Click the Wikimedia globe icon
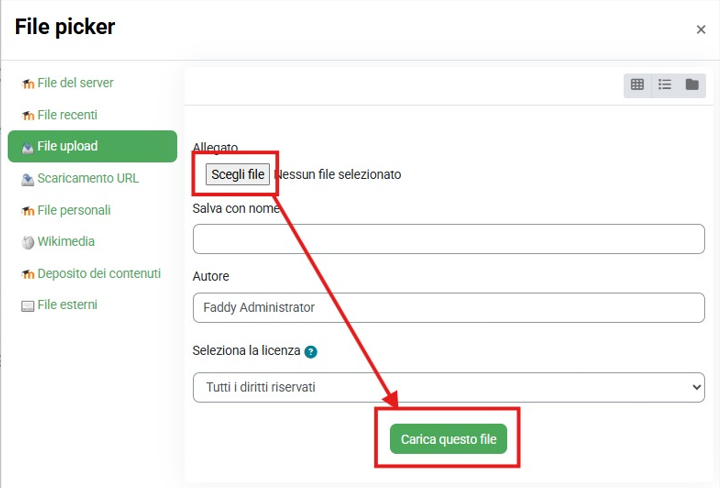Screen dimensions: 720x488 tap(28, 242)
